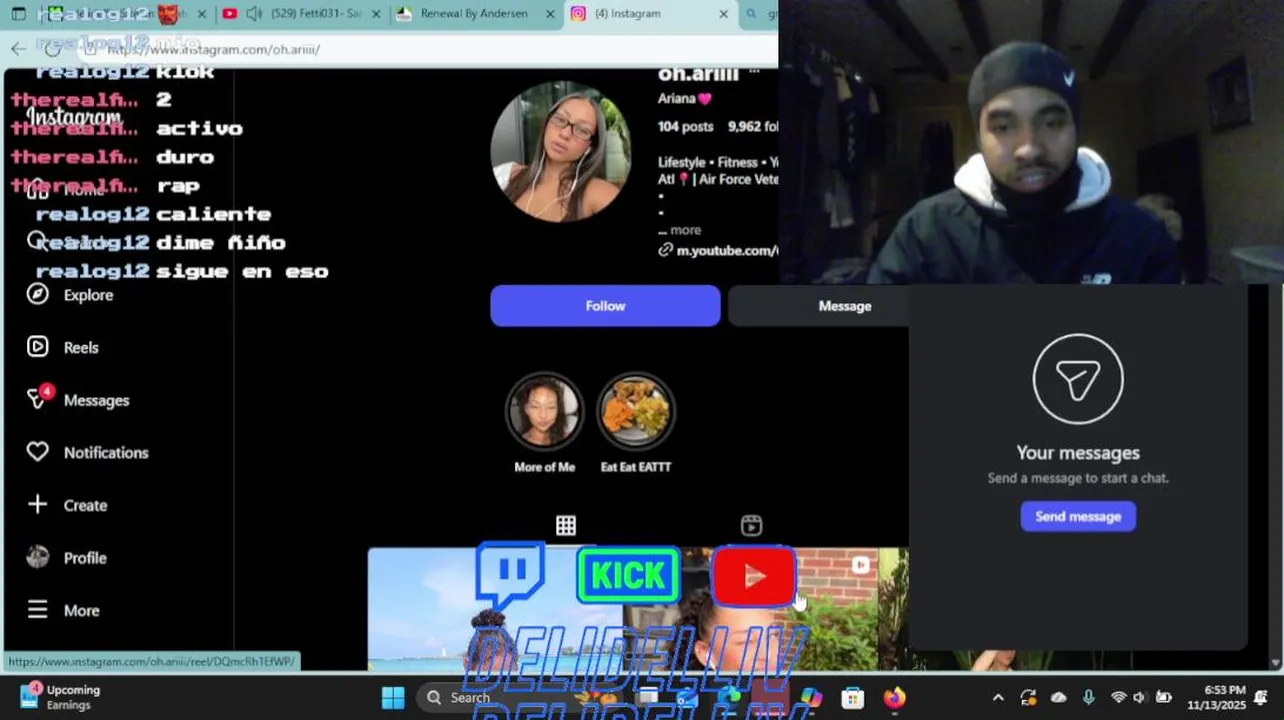Screen dimensions: 1284x720
Task: Open Firefox from the taskbar
Action: (x=894, y=697)
